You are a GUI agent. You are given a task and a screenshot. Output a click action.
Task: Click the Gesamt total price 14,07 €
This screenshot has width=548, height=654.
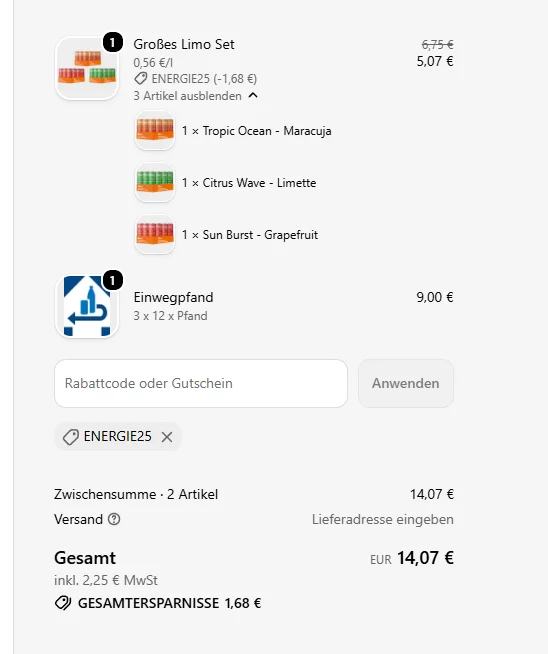pos(425,558)
